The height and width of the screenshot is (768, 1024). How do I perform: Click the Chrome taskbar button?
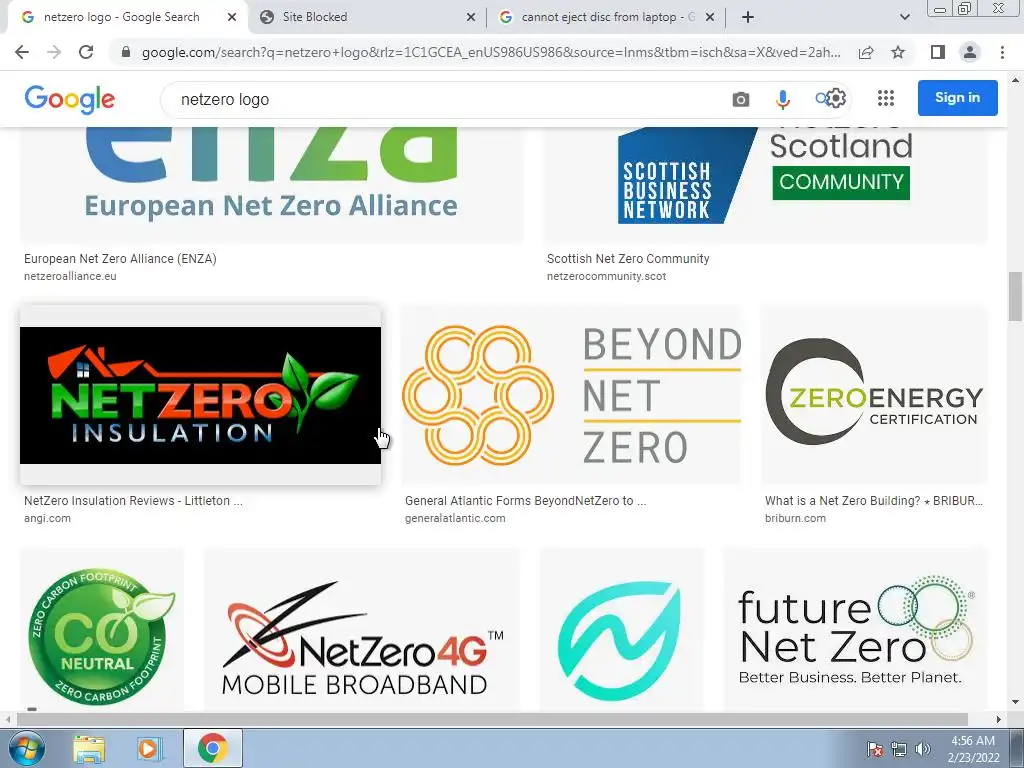click(x=213, y=748)
